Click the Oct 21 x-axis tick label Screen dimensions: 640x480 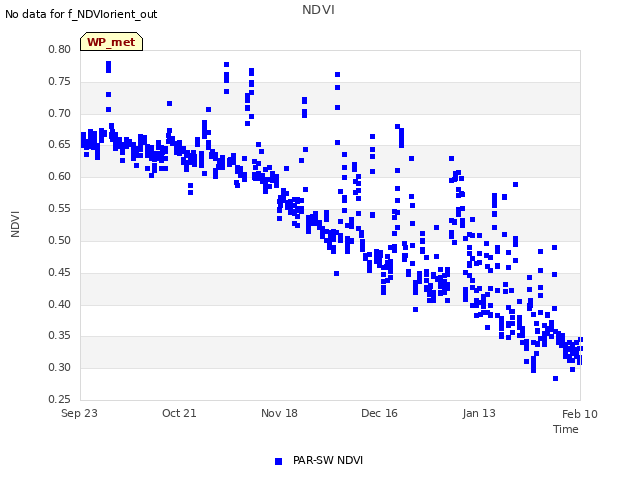click(x=179, y=413)
